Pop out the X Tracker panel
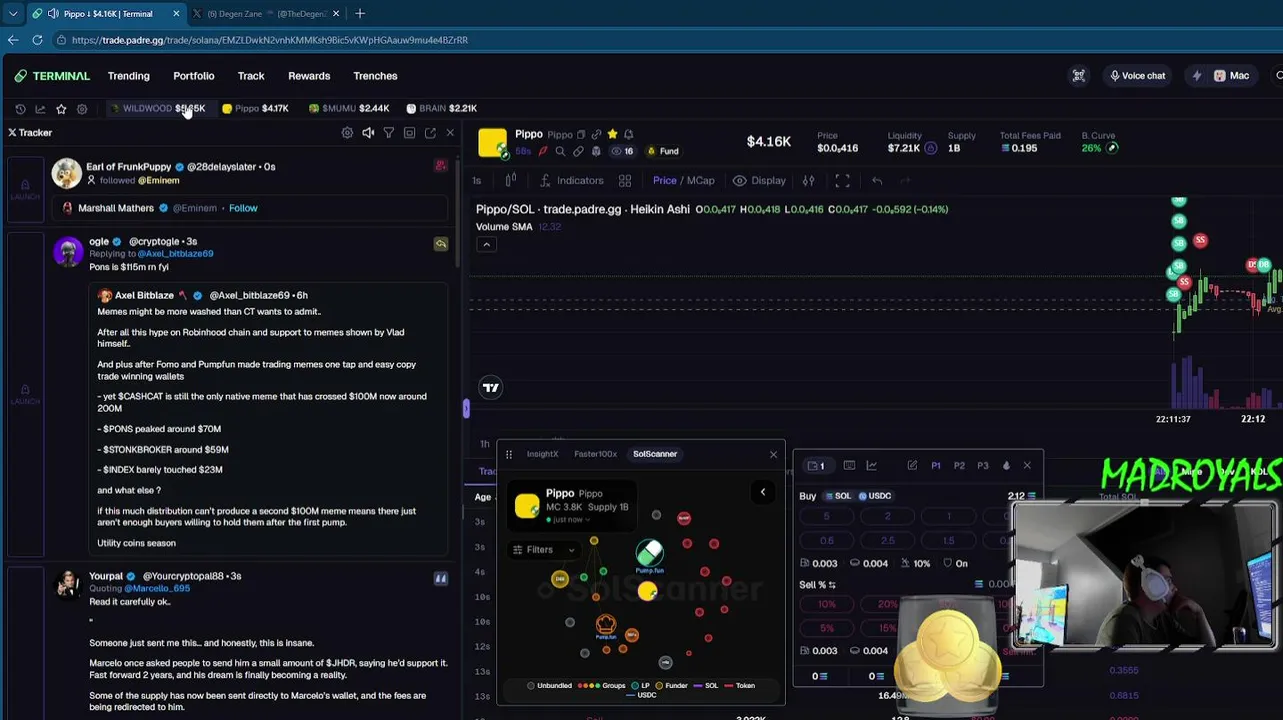 (430, 133)
